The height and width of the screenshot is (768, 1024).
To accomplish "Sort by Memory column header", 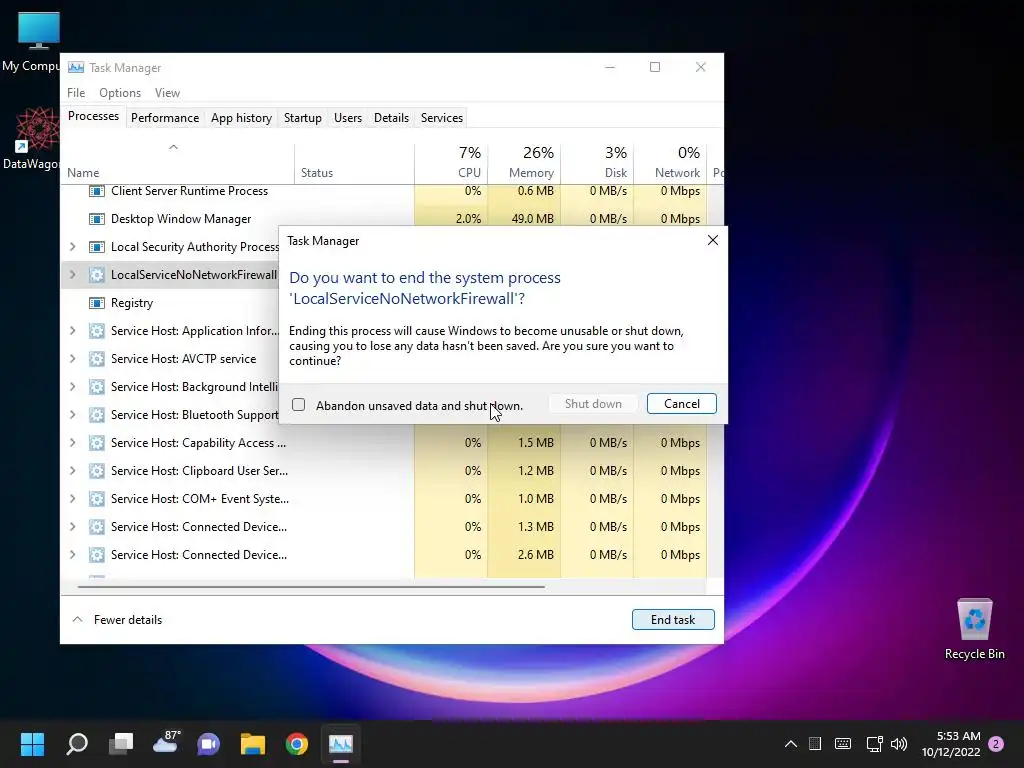I will pos(524,163).
